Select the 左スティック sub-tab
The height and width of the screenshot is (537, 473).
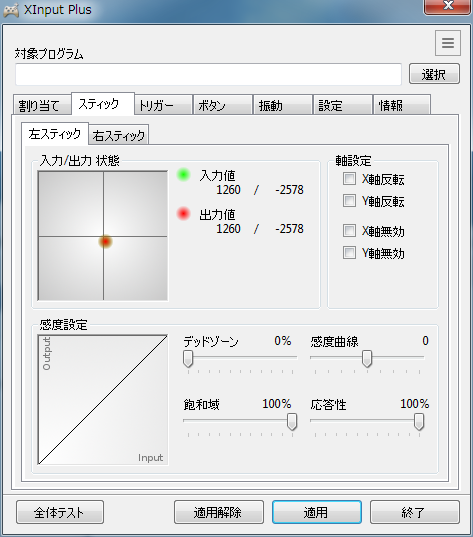point(55,134)
